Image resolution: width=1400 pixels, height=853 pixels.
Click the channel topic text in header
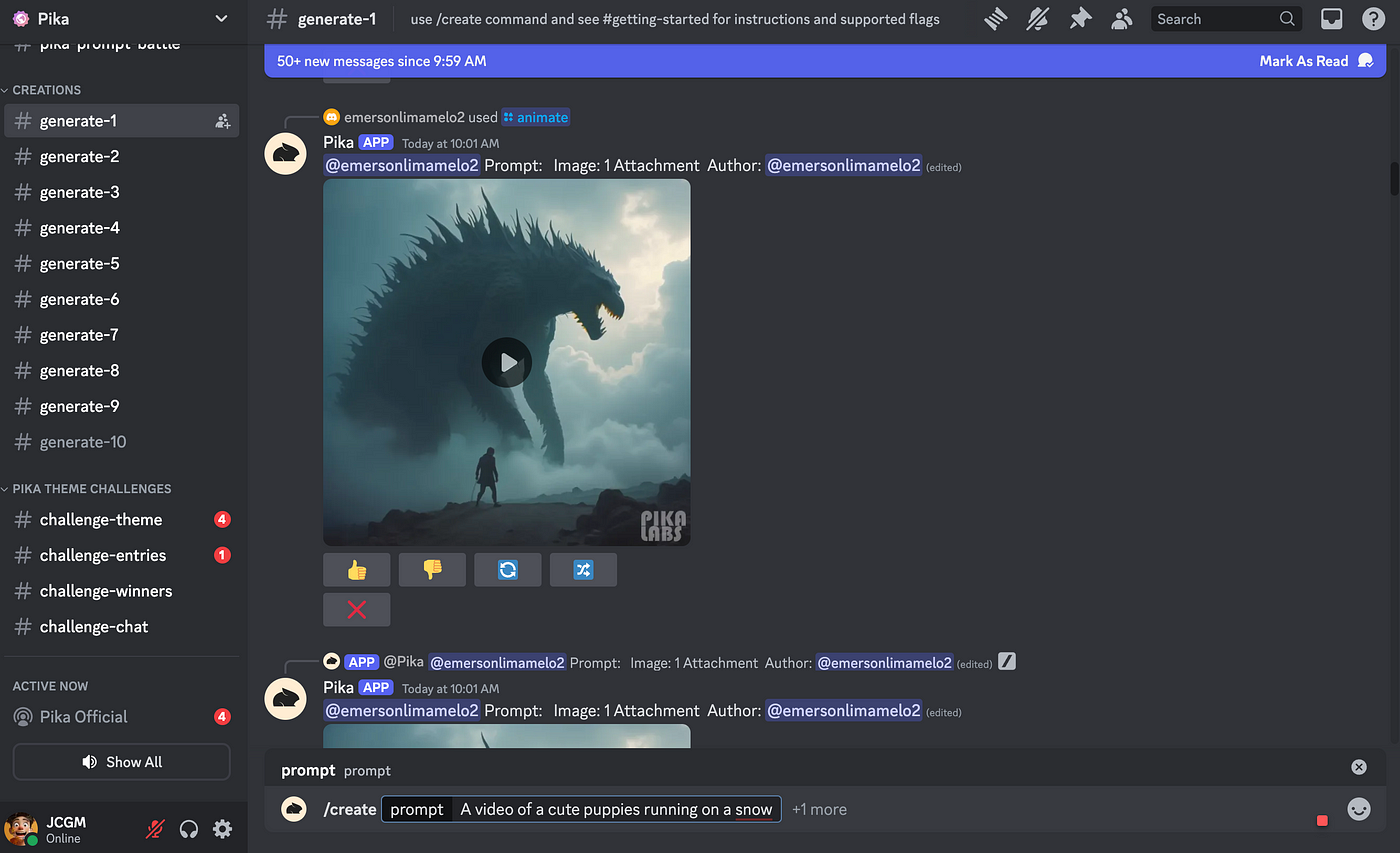pyautogui.click(x=675, y=19)
